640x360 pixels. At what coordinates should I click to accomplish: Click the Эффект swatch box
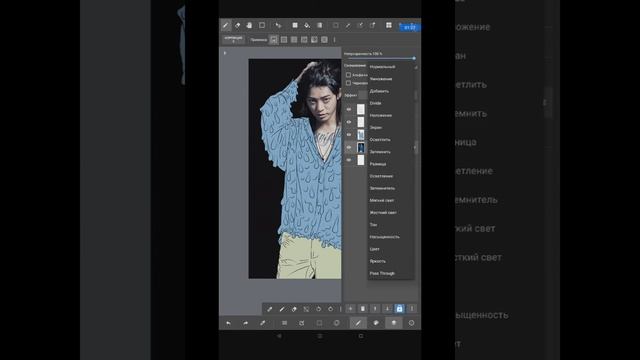362,95
